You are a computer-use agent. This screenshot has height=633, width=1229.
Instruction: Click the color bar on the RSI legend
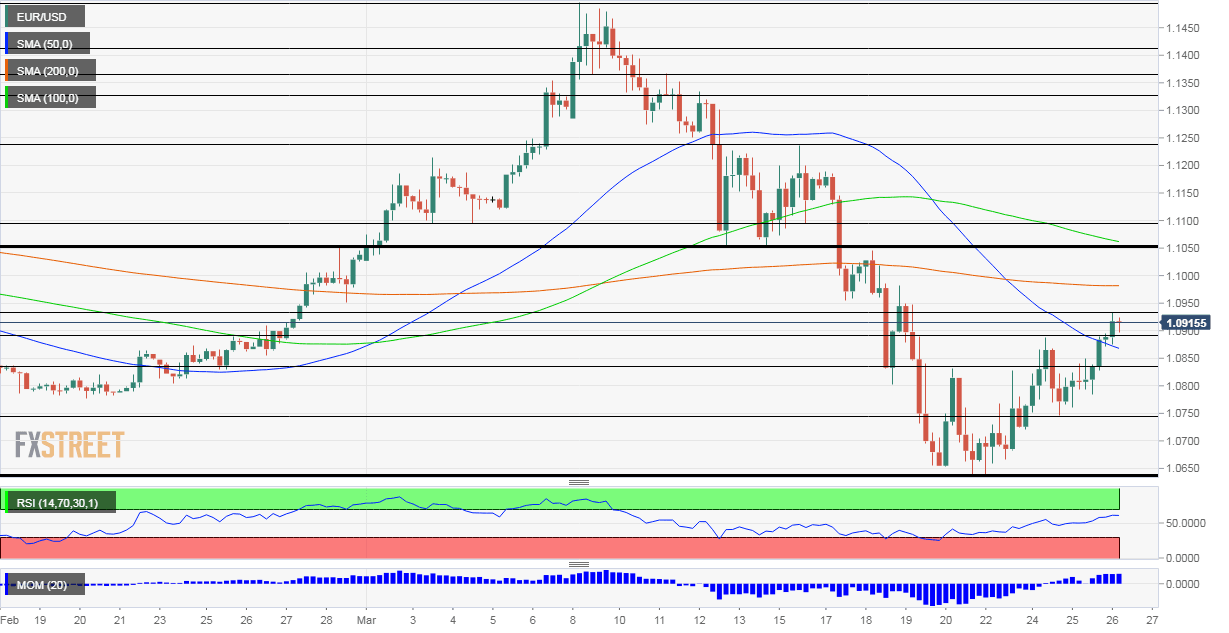7,501
